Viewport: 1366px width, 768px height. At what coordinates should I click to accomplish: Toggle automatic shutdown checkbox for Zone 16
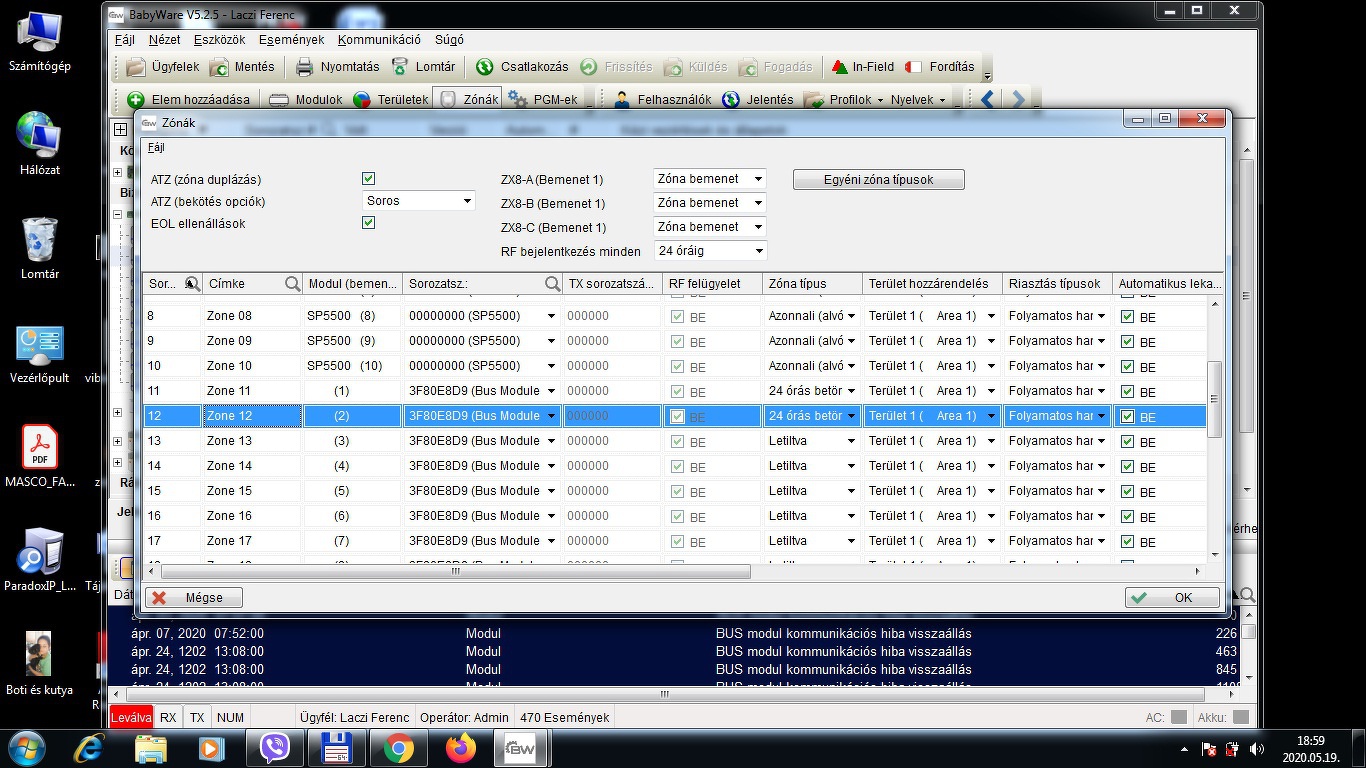coord(1127,516)
